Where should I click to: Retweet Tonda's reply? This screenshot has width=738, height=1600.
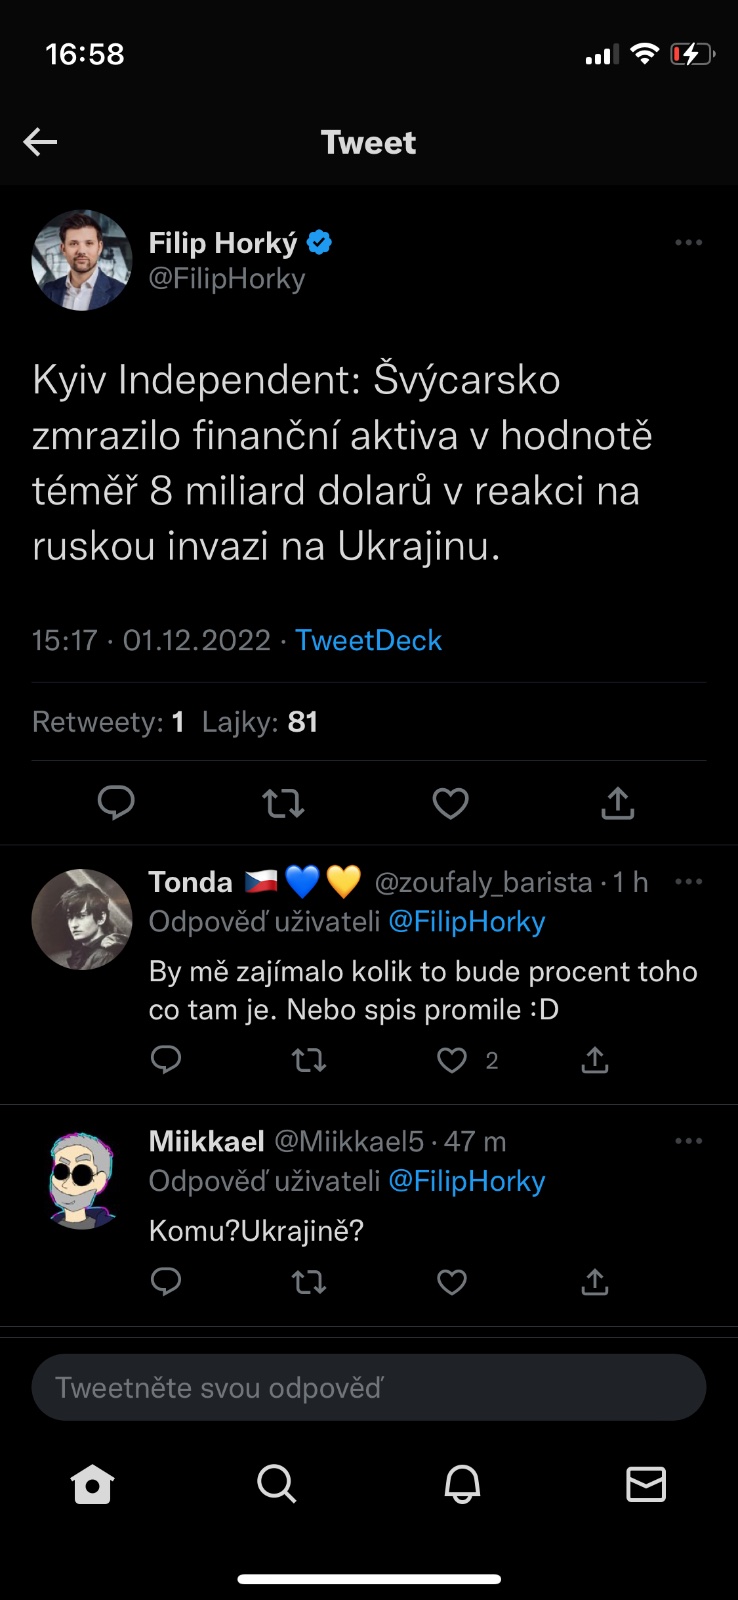point(309,1060)
